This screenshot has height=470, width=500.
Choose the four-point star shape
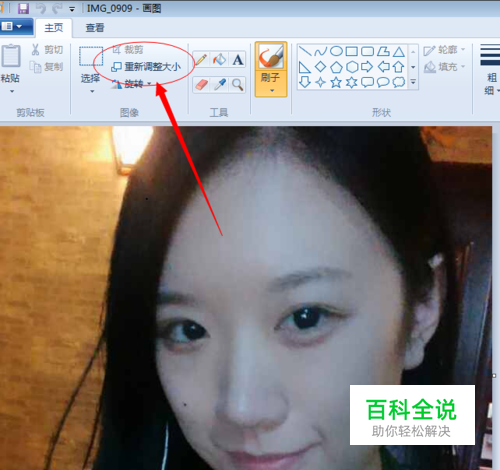(x=320, y=82)
